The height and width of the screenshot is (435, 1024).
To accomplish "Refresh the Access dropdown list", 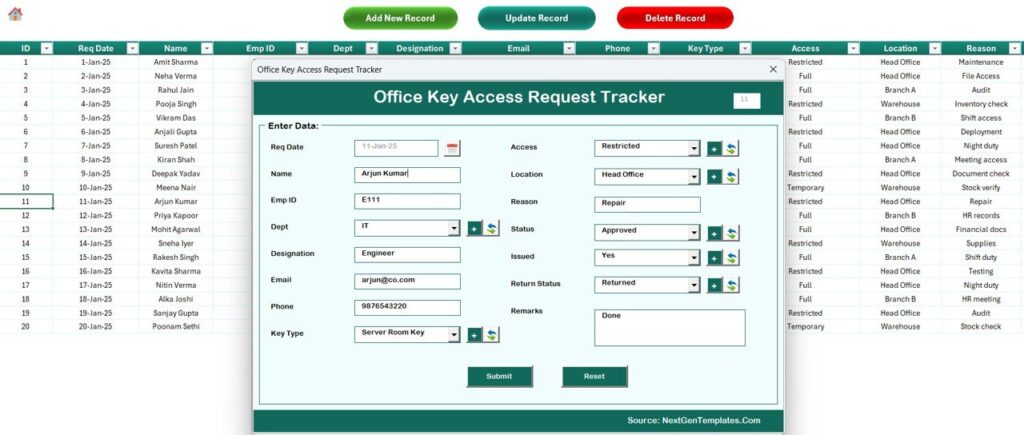I will [x=731, y=149].
